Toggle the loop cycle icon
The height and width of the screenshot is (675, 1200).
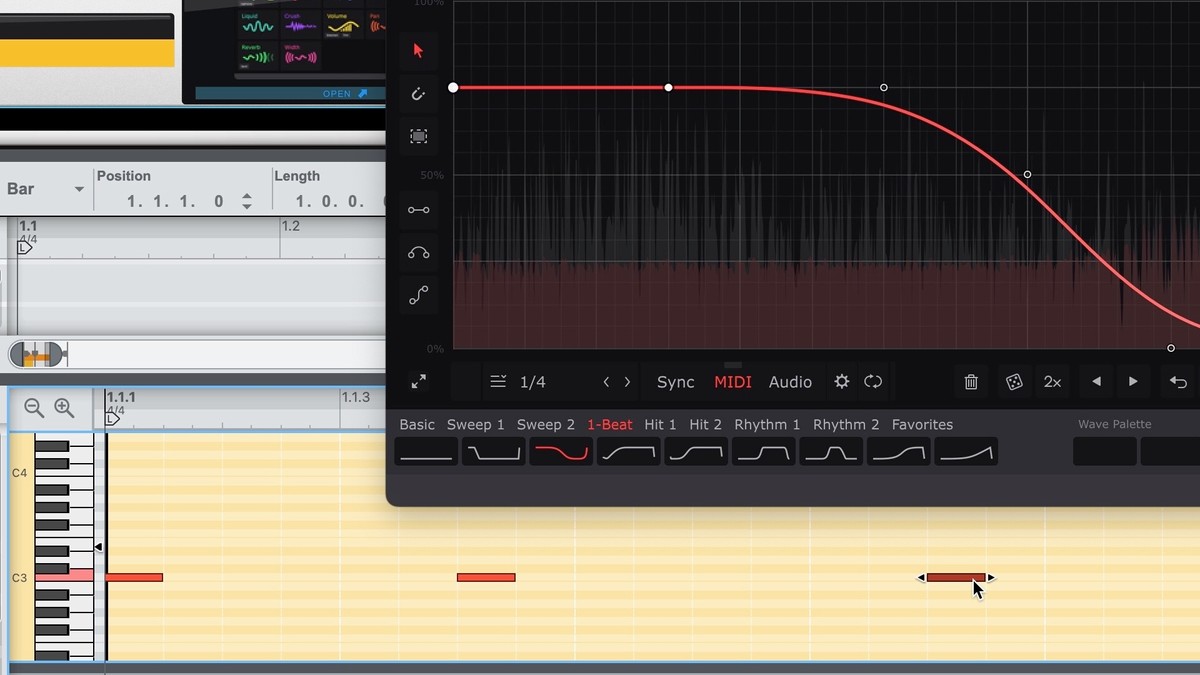[873, 382]
